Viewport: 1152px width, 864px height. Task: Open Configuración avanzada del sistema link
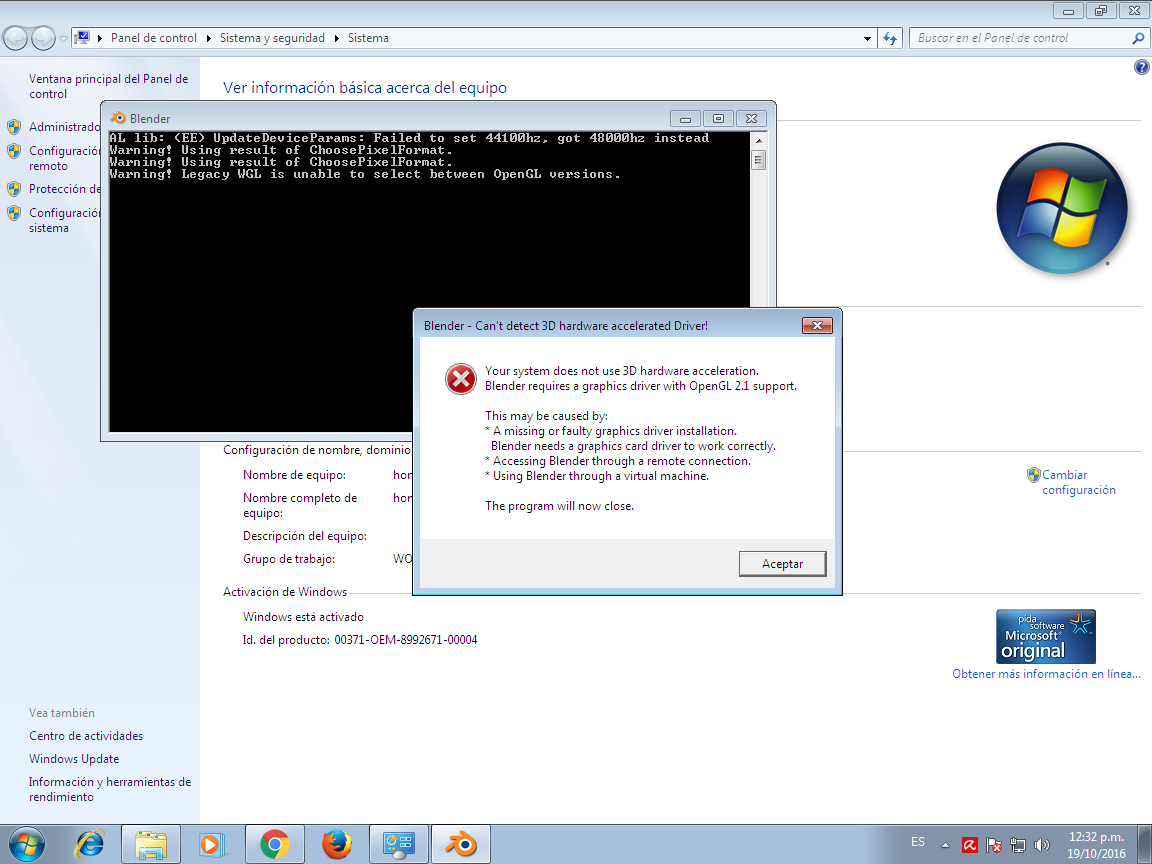coord(64,220)
